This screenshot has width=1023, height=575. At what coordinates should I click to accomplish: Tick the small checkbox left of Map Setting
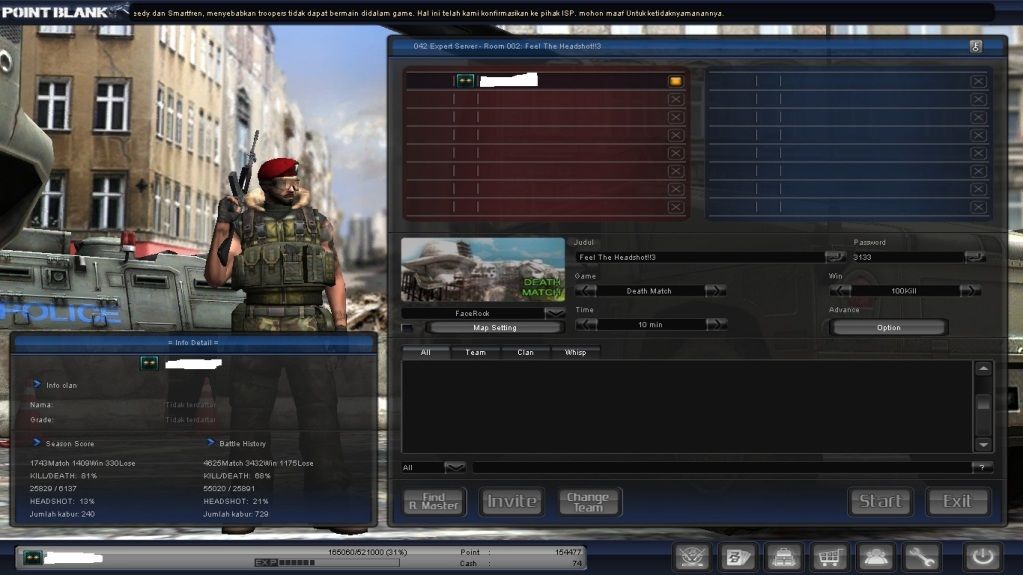[408, 328]
